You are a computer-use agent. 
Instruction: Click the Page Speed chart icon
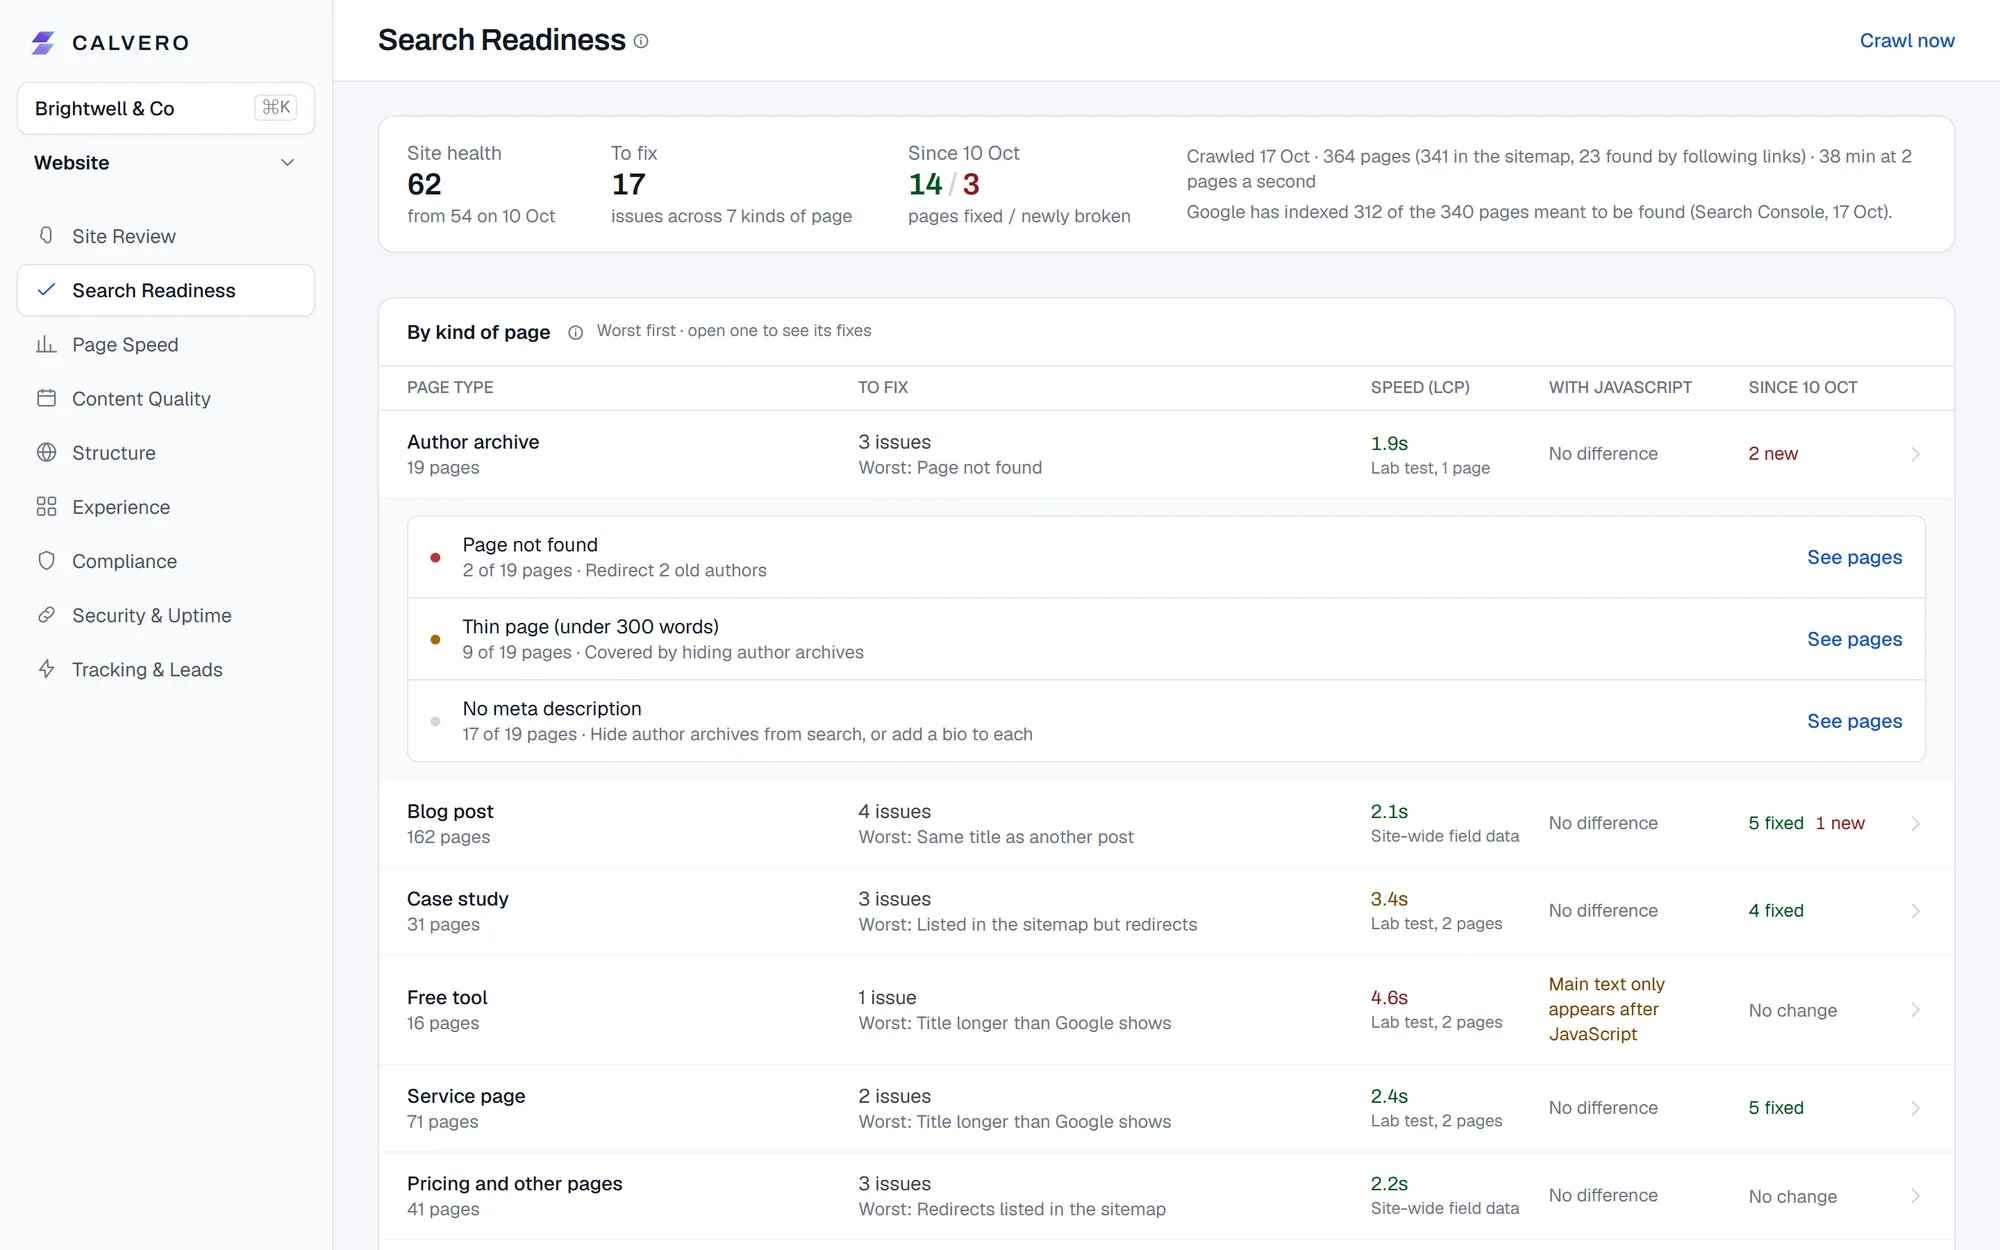46,344
